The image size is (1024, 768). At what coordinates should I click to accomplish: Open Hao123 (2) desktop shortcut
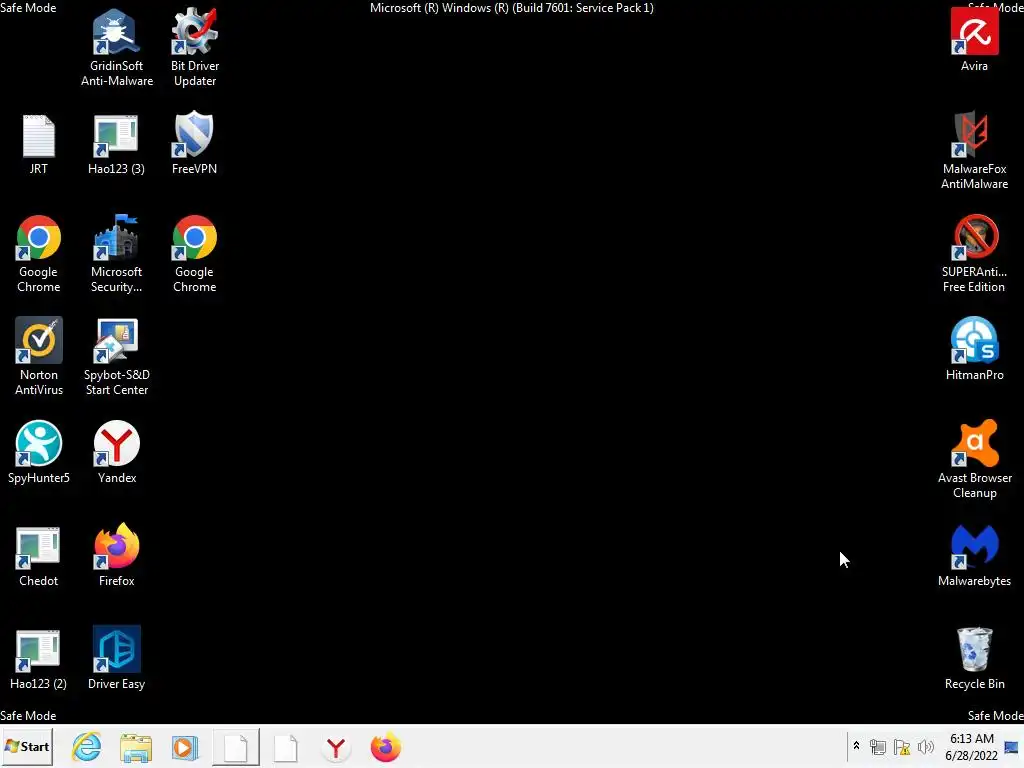pyautogui.click(x=39, y=660)
